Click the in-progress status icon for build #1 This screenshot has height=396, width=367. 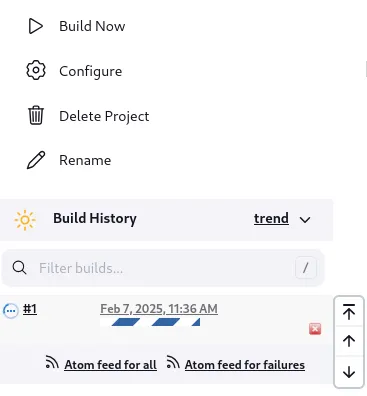(11, 311)
